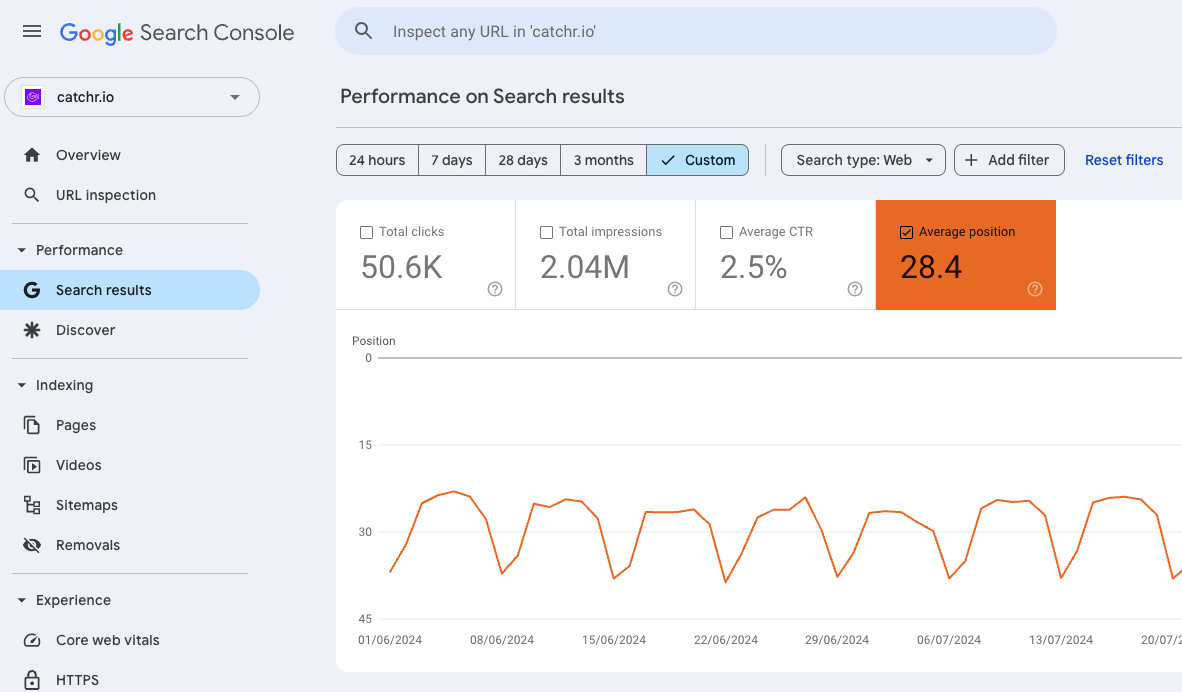1182x692 pixels.
Task: Click the 01/06/2024 axis date label
Action: click(390, 640)
